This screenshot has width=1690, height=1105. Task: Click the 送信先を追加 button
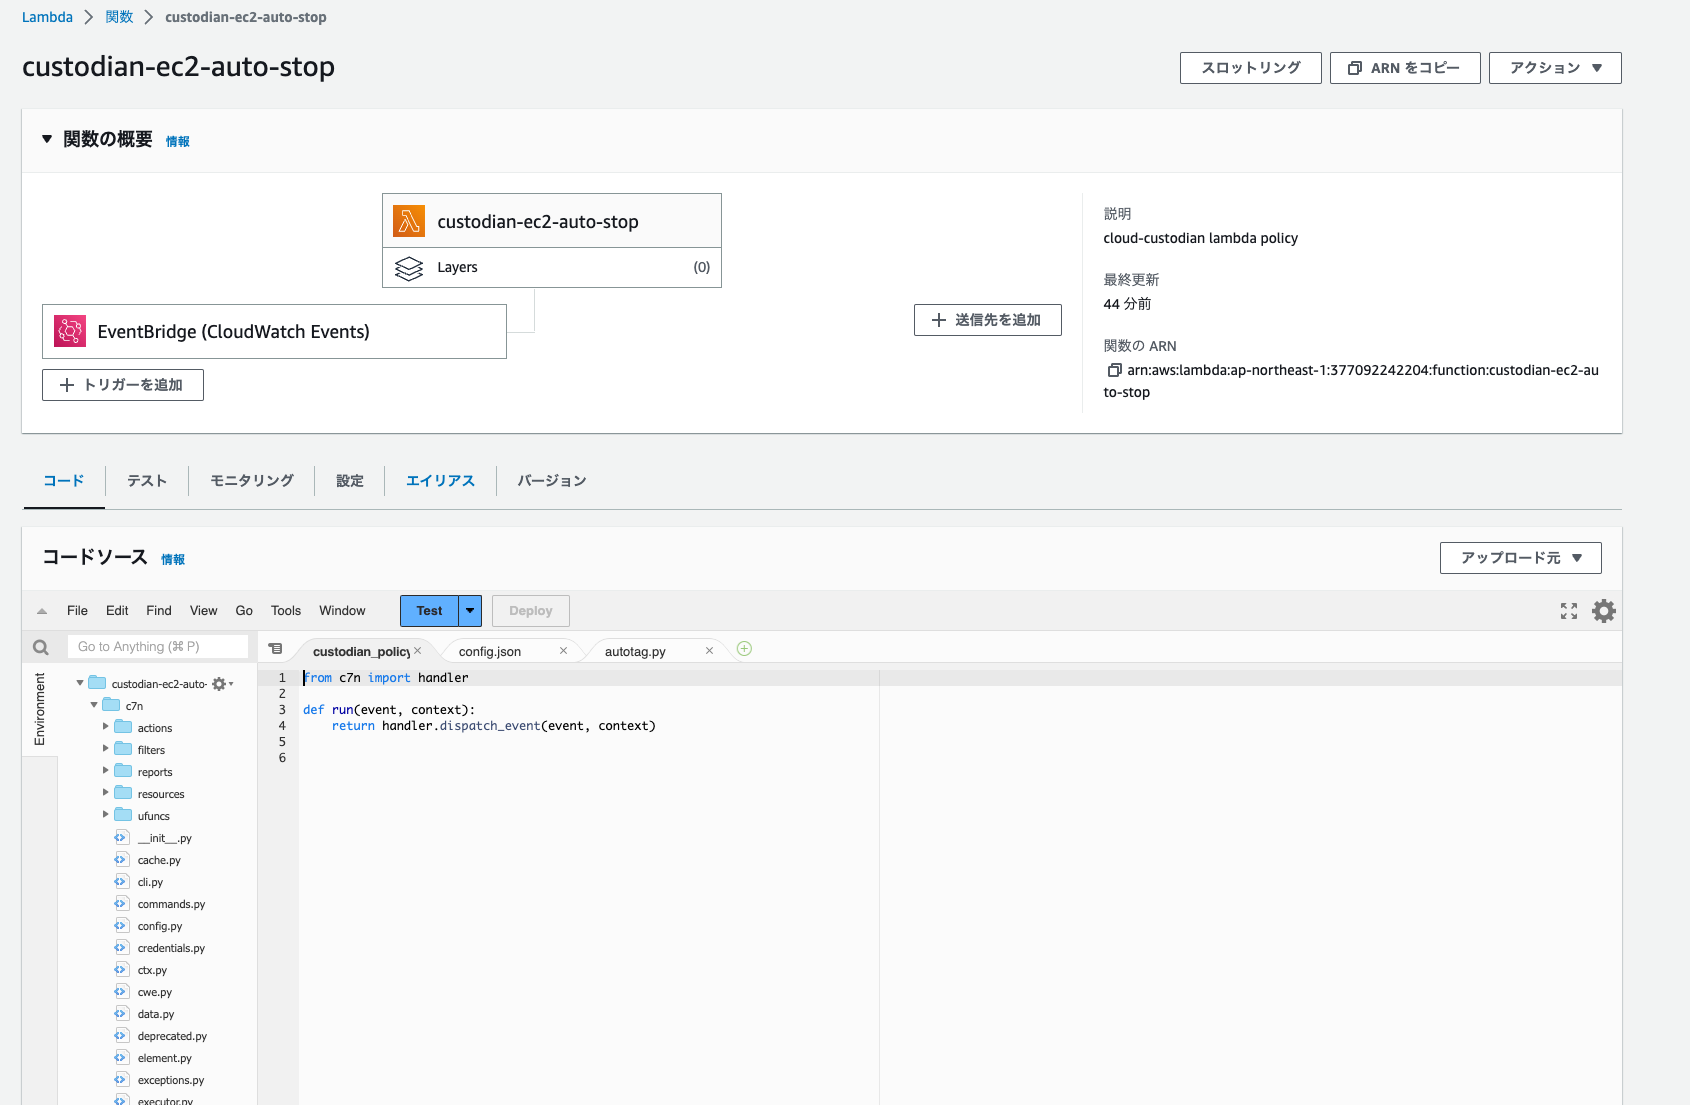[988, 320]
